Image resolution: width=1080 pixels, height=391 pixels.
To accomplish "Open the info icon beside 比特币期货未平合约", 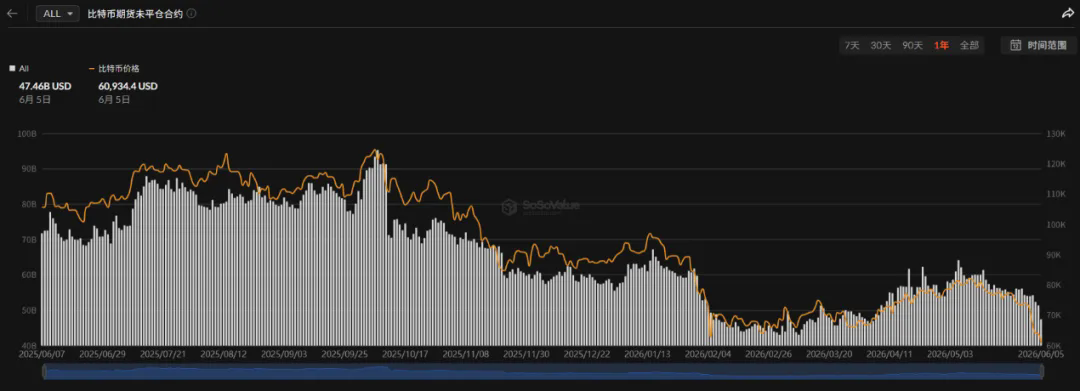I will tap(191, 13).
